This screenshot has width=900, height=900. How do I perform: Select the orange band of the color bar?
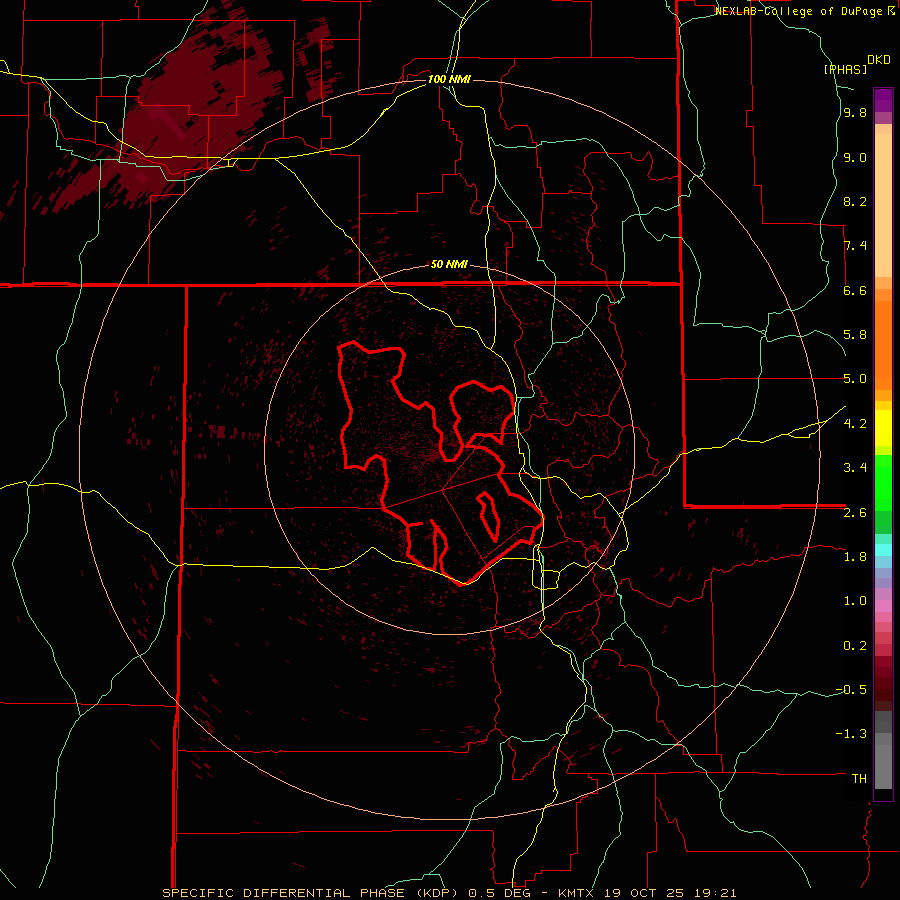point(883,346)
